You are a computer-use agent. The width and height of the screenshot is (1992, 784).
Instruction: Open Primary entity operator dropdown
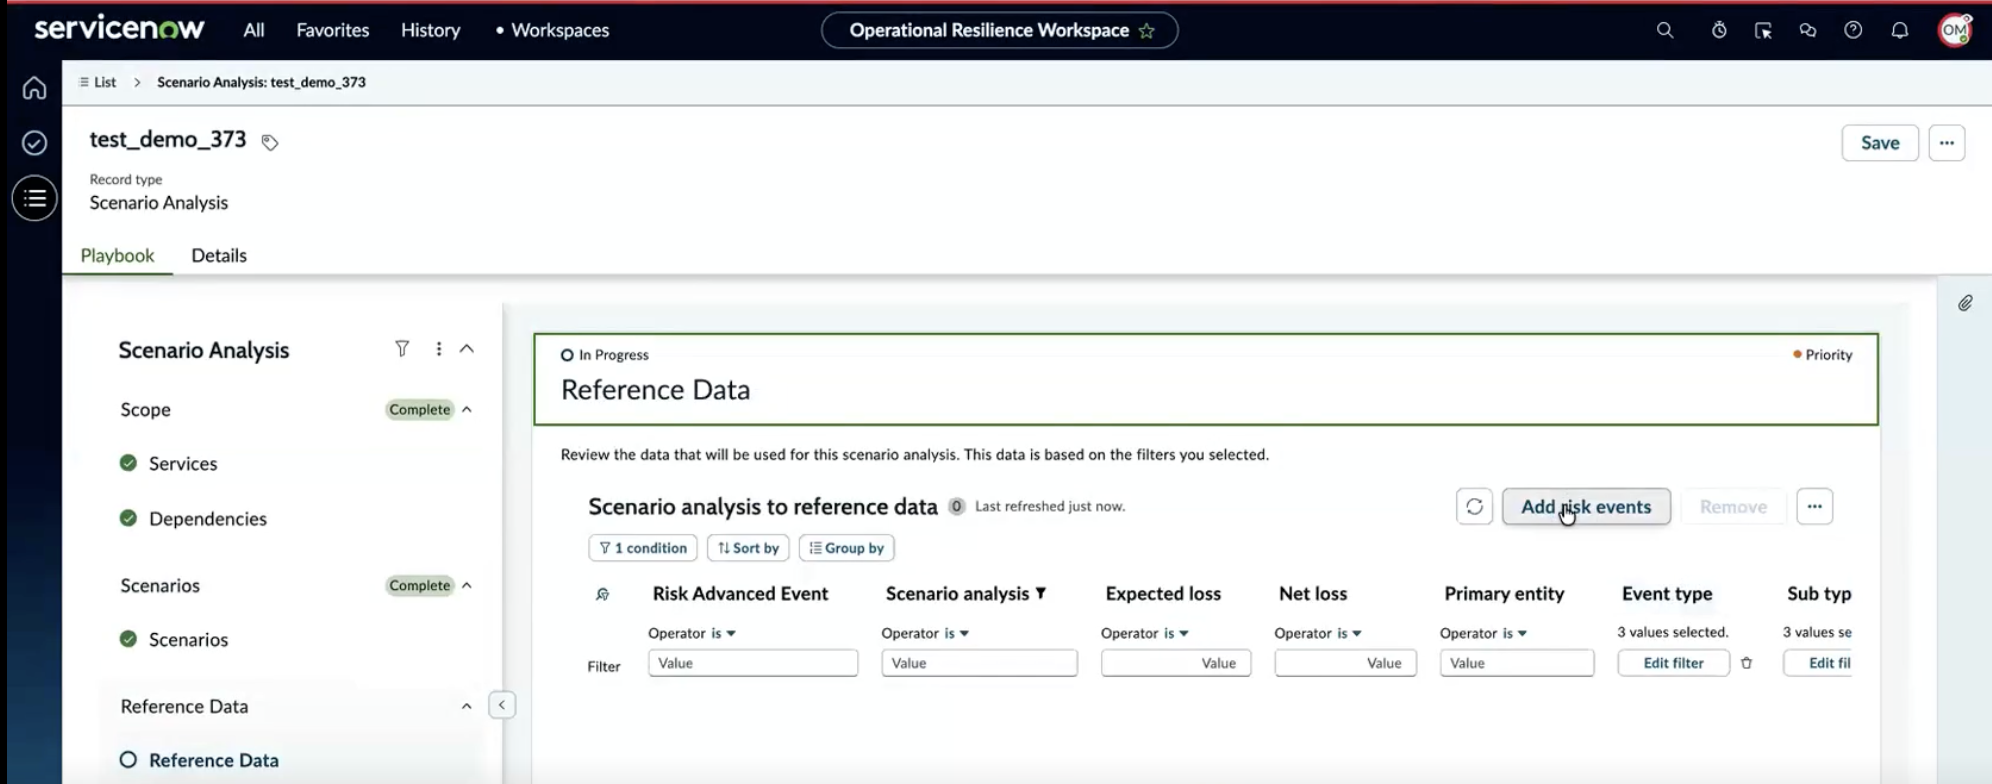(1515, 633)
